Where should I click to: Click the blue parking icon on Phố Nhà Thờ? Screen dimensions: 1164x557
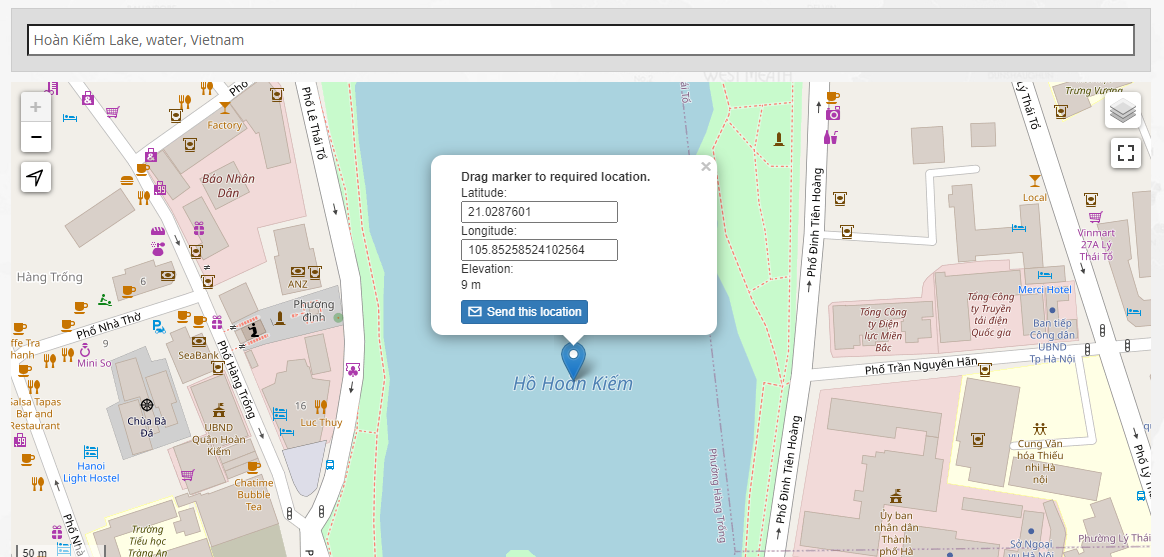[x=158, y=325]
